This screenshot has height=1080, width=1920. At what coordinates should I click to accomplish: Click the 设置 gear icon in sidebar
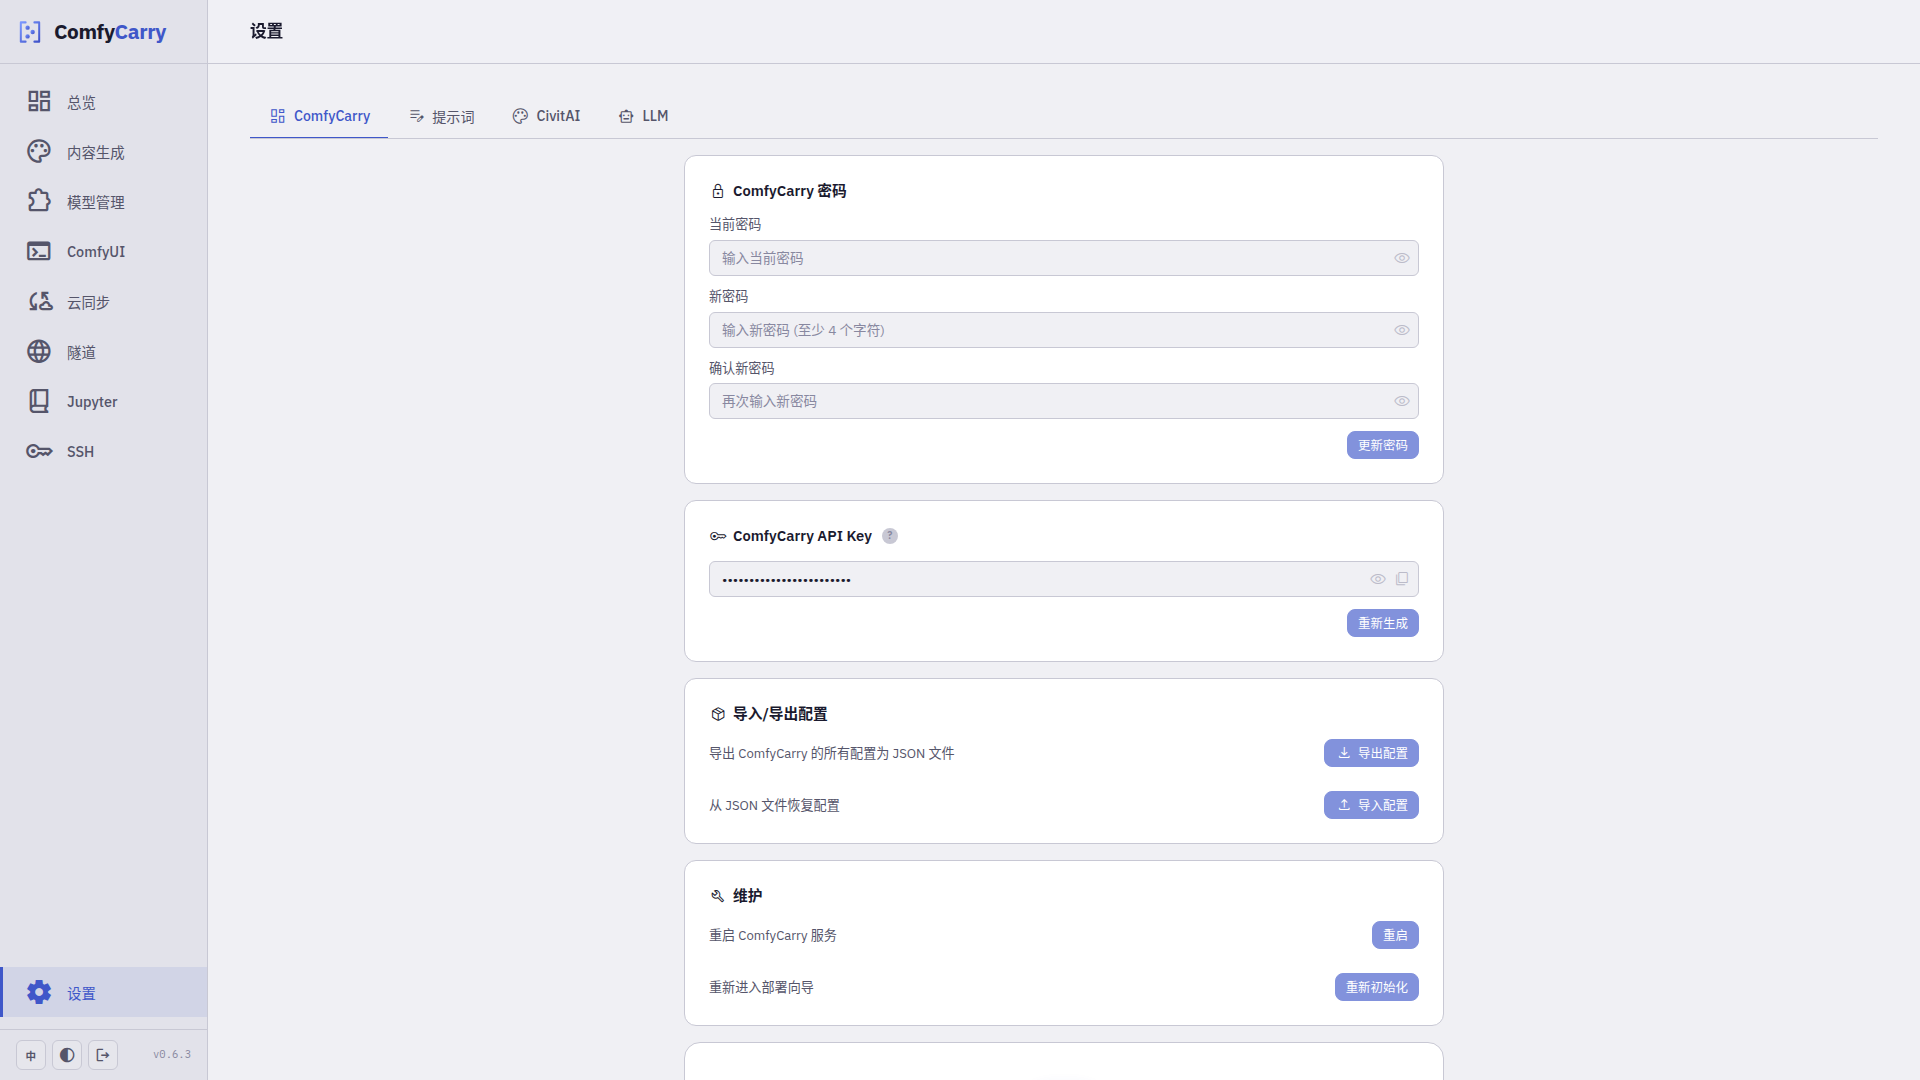[39, 992]
